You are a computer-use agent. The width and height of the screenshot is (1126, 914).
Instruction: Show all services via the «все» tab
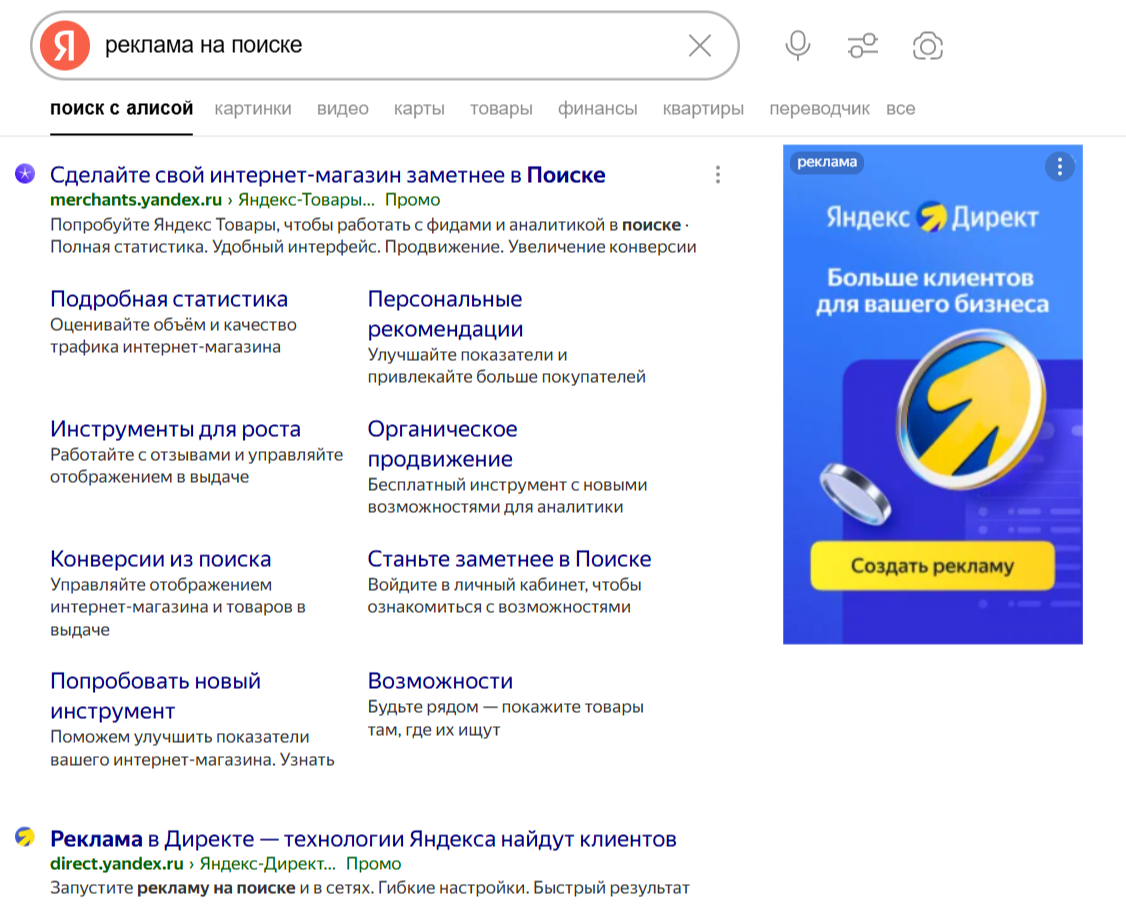[901, 108]
